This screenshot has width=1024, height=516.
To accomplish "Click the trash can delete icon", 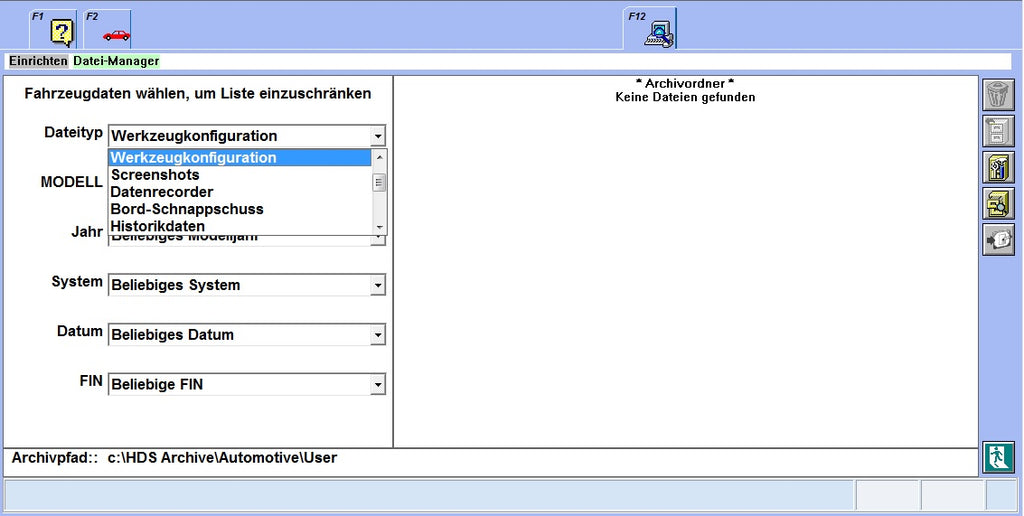I will click(x=999, y=95).
